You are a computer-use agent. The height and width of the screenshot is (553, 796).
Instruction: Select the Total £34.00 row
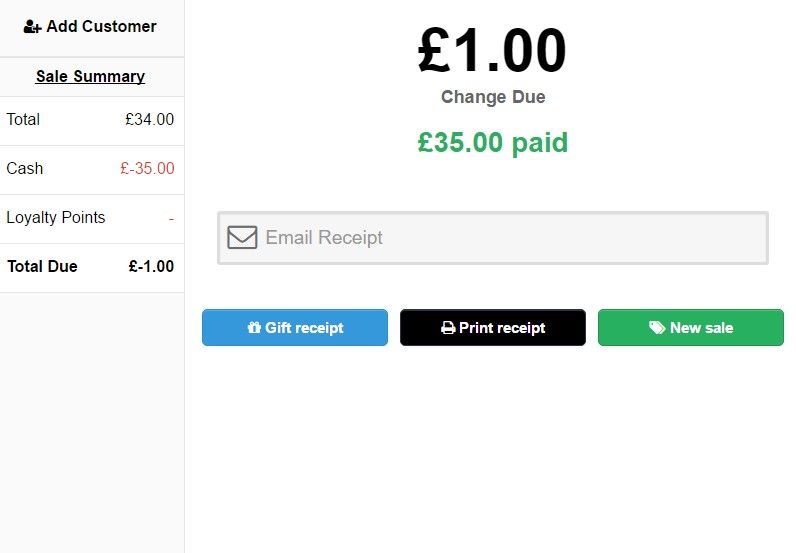click(91, 121)
